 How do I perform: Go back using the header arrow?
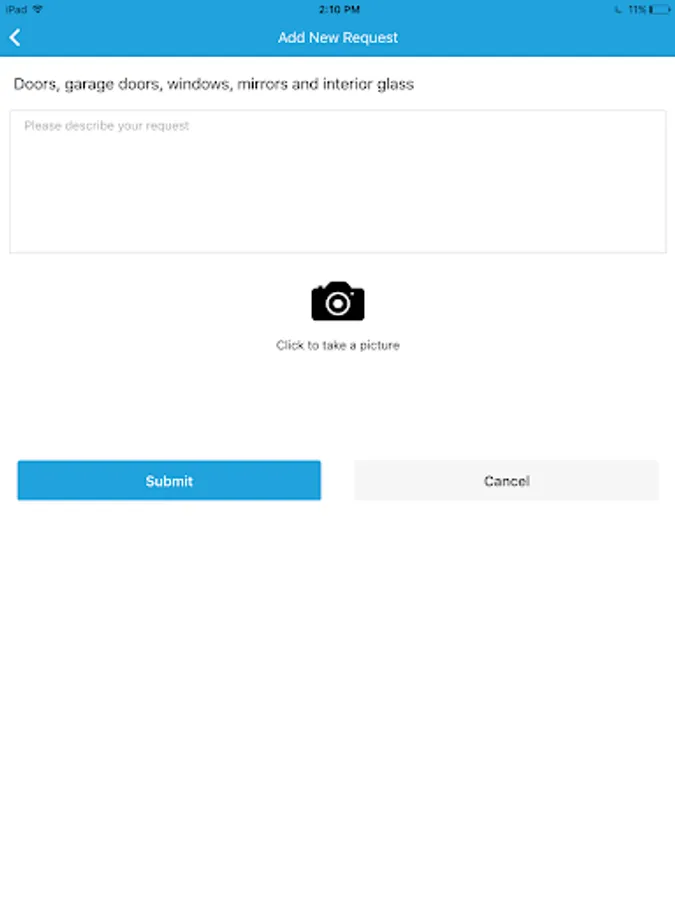click(15, 38)
